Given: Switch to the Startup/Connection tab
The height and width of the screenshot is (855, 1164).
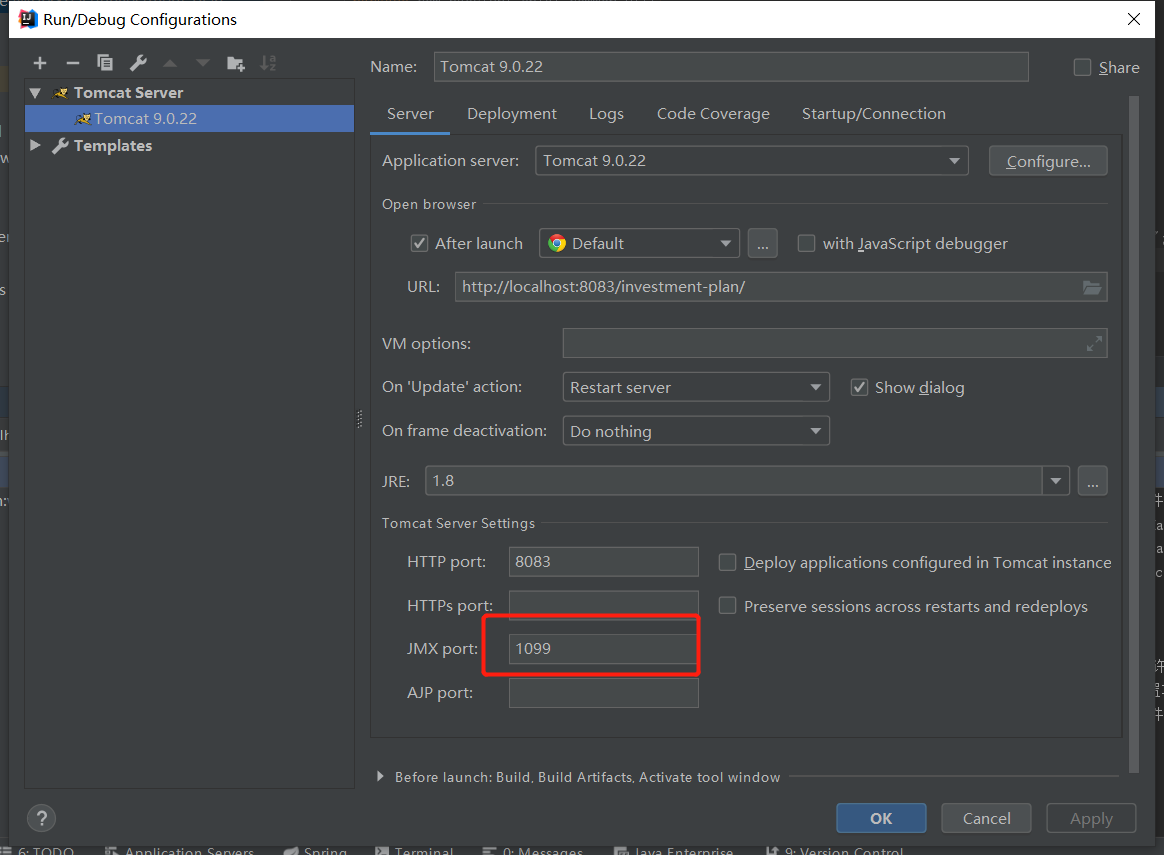Looking at the screenshot, I should [874, 114].
